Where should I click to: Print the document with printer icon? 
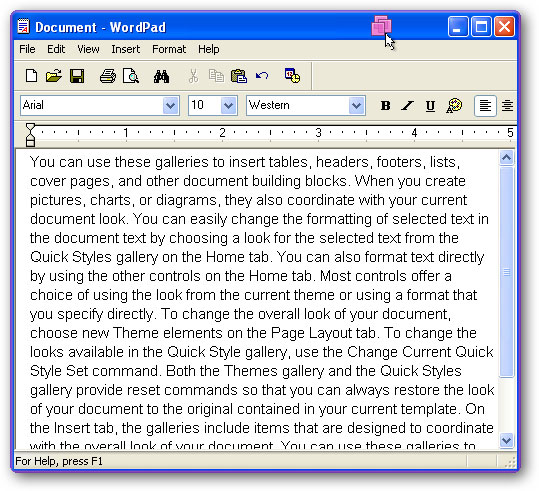108,76
